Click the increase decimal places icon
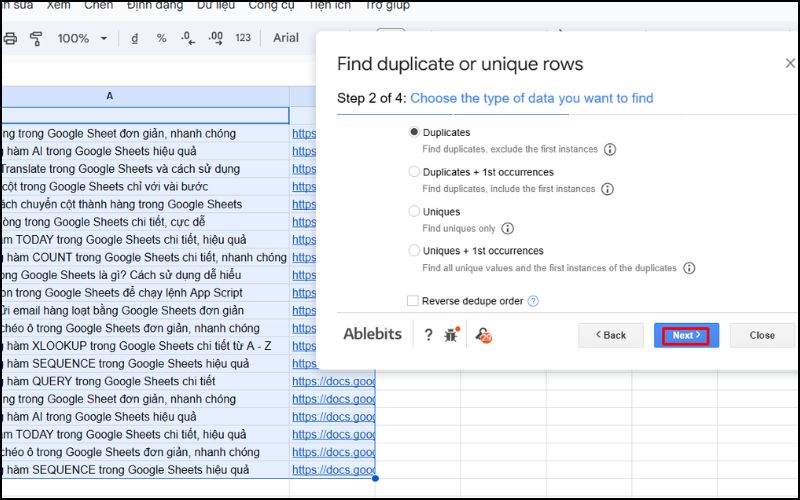This screenshot has width=800, height=500. [215, 39]
